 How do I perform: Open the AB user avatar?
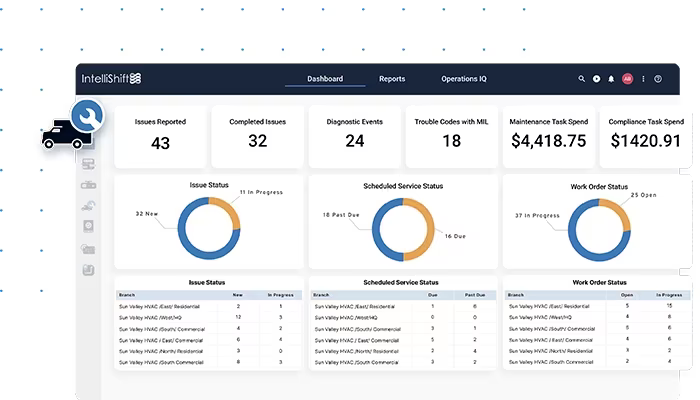coord(627,79)
